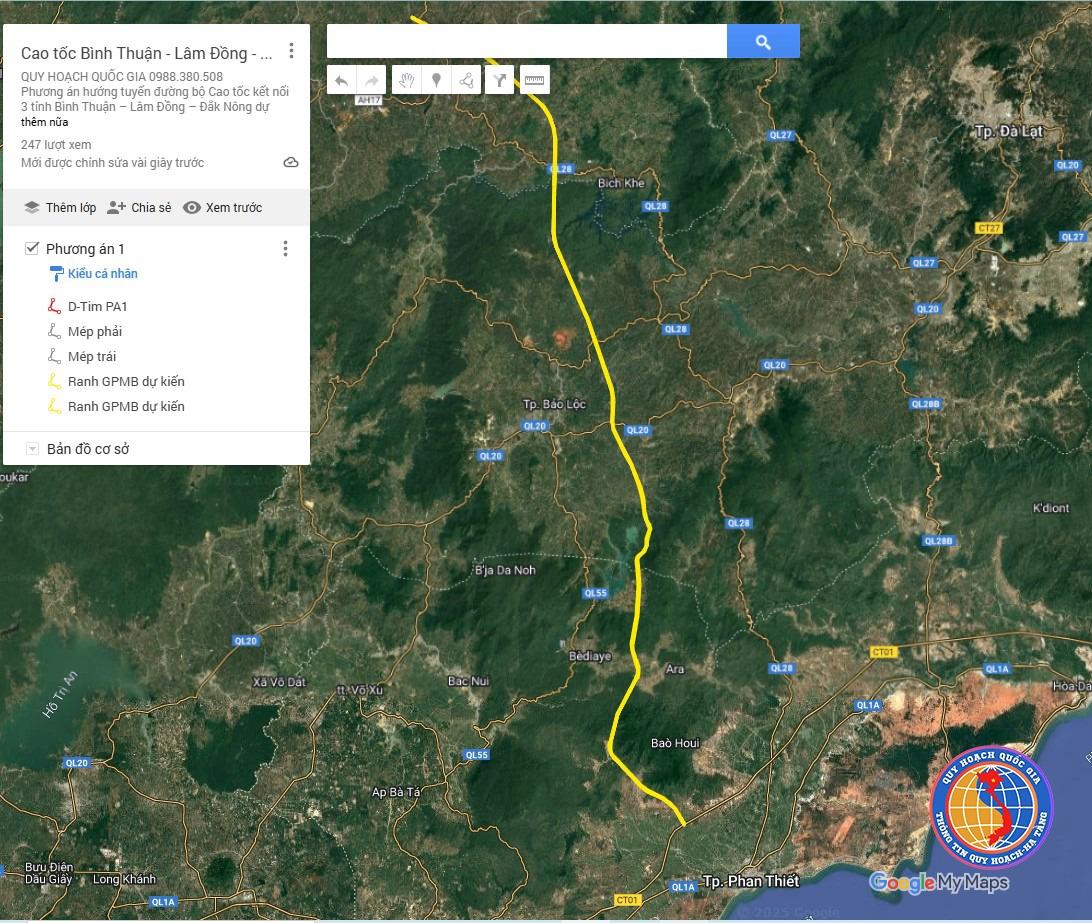
Task: Expand the Bản đồ cơ sở dropdown arrow
Action: click(32, 449)
